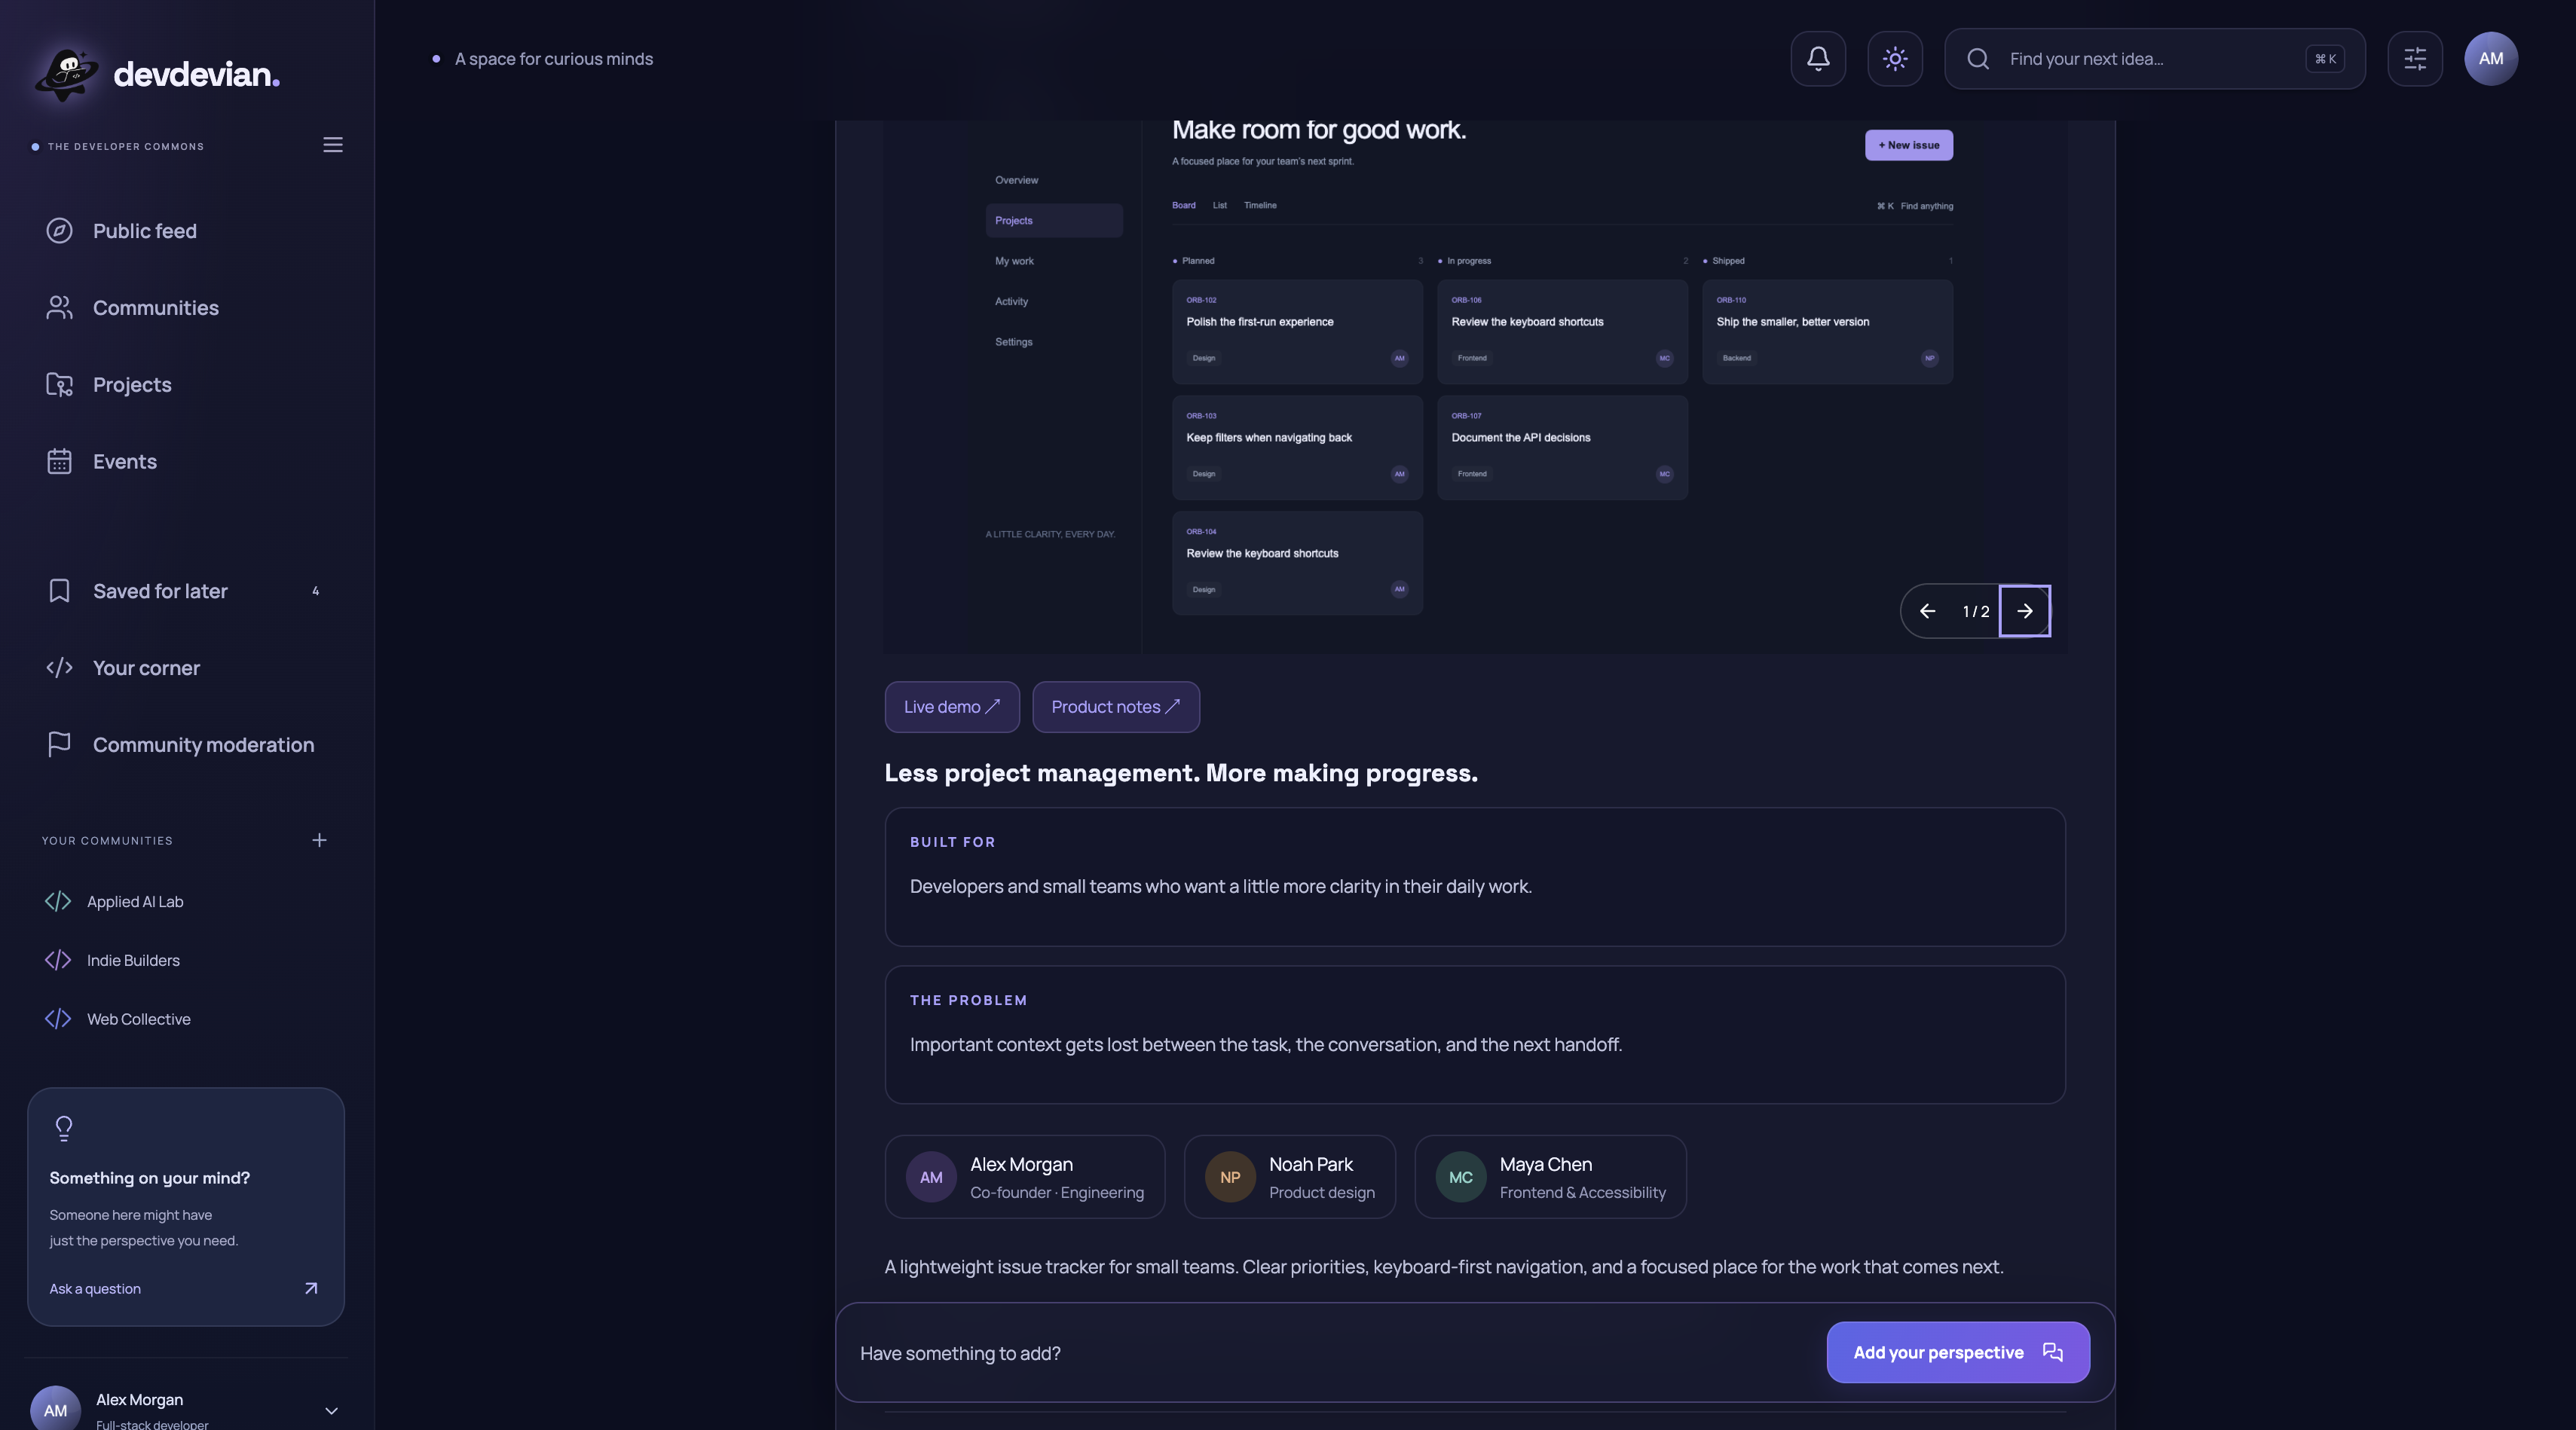Image resolution: width=2576 pixels, height=1430 pixels.
Task: Open Maya Chen's team member card
Action: (1551, 1177)
